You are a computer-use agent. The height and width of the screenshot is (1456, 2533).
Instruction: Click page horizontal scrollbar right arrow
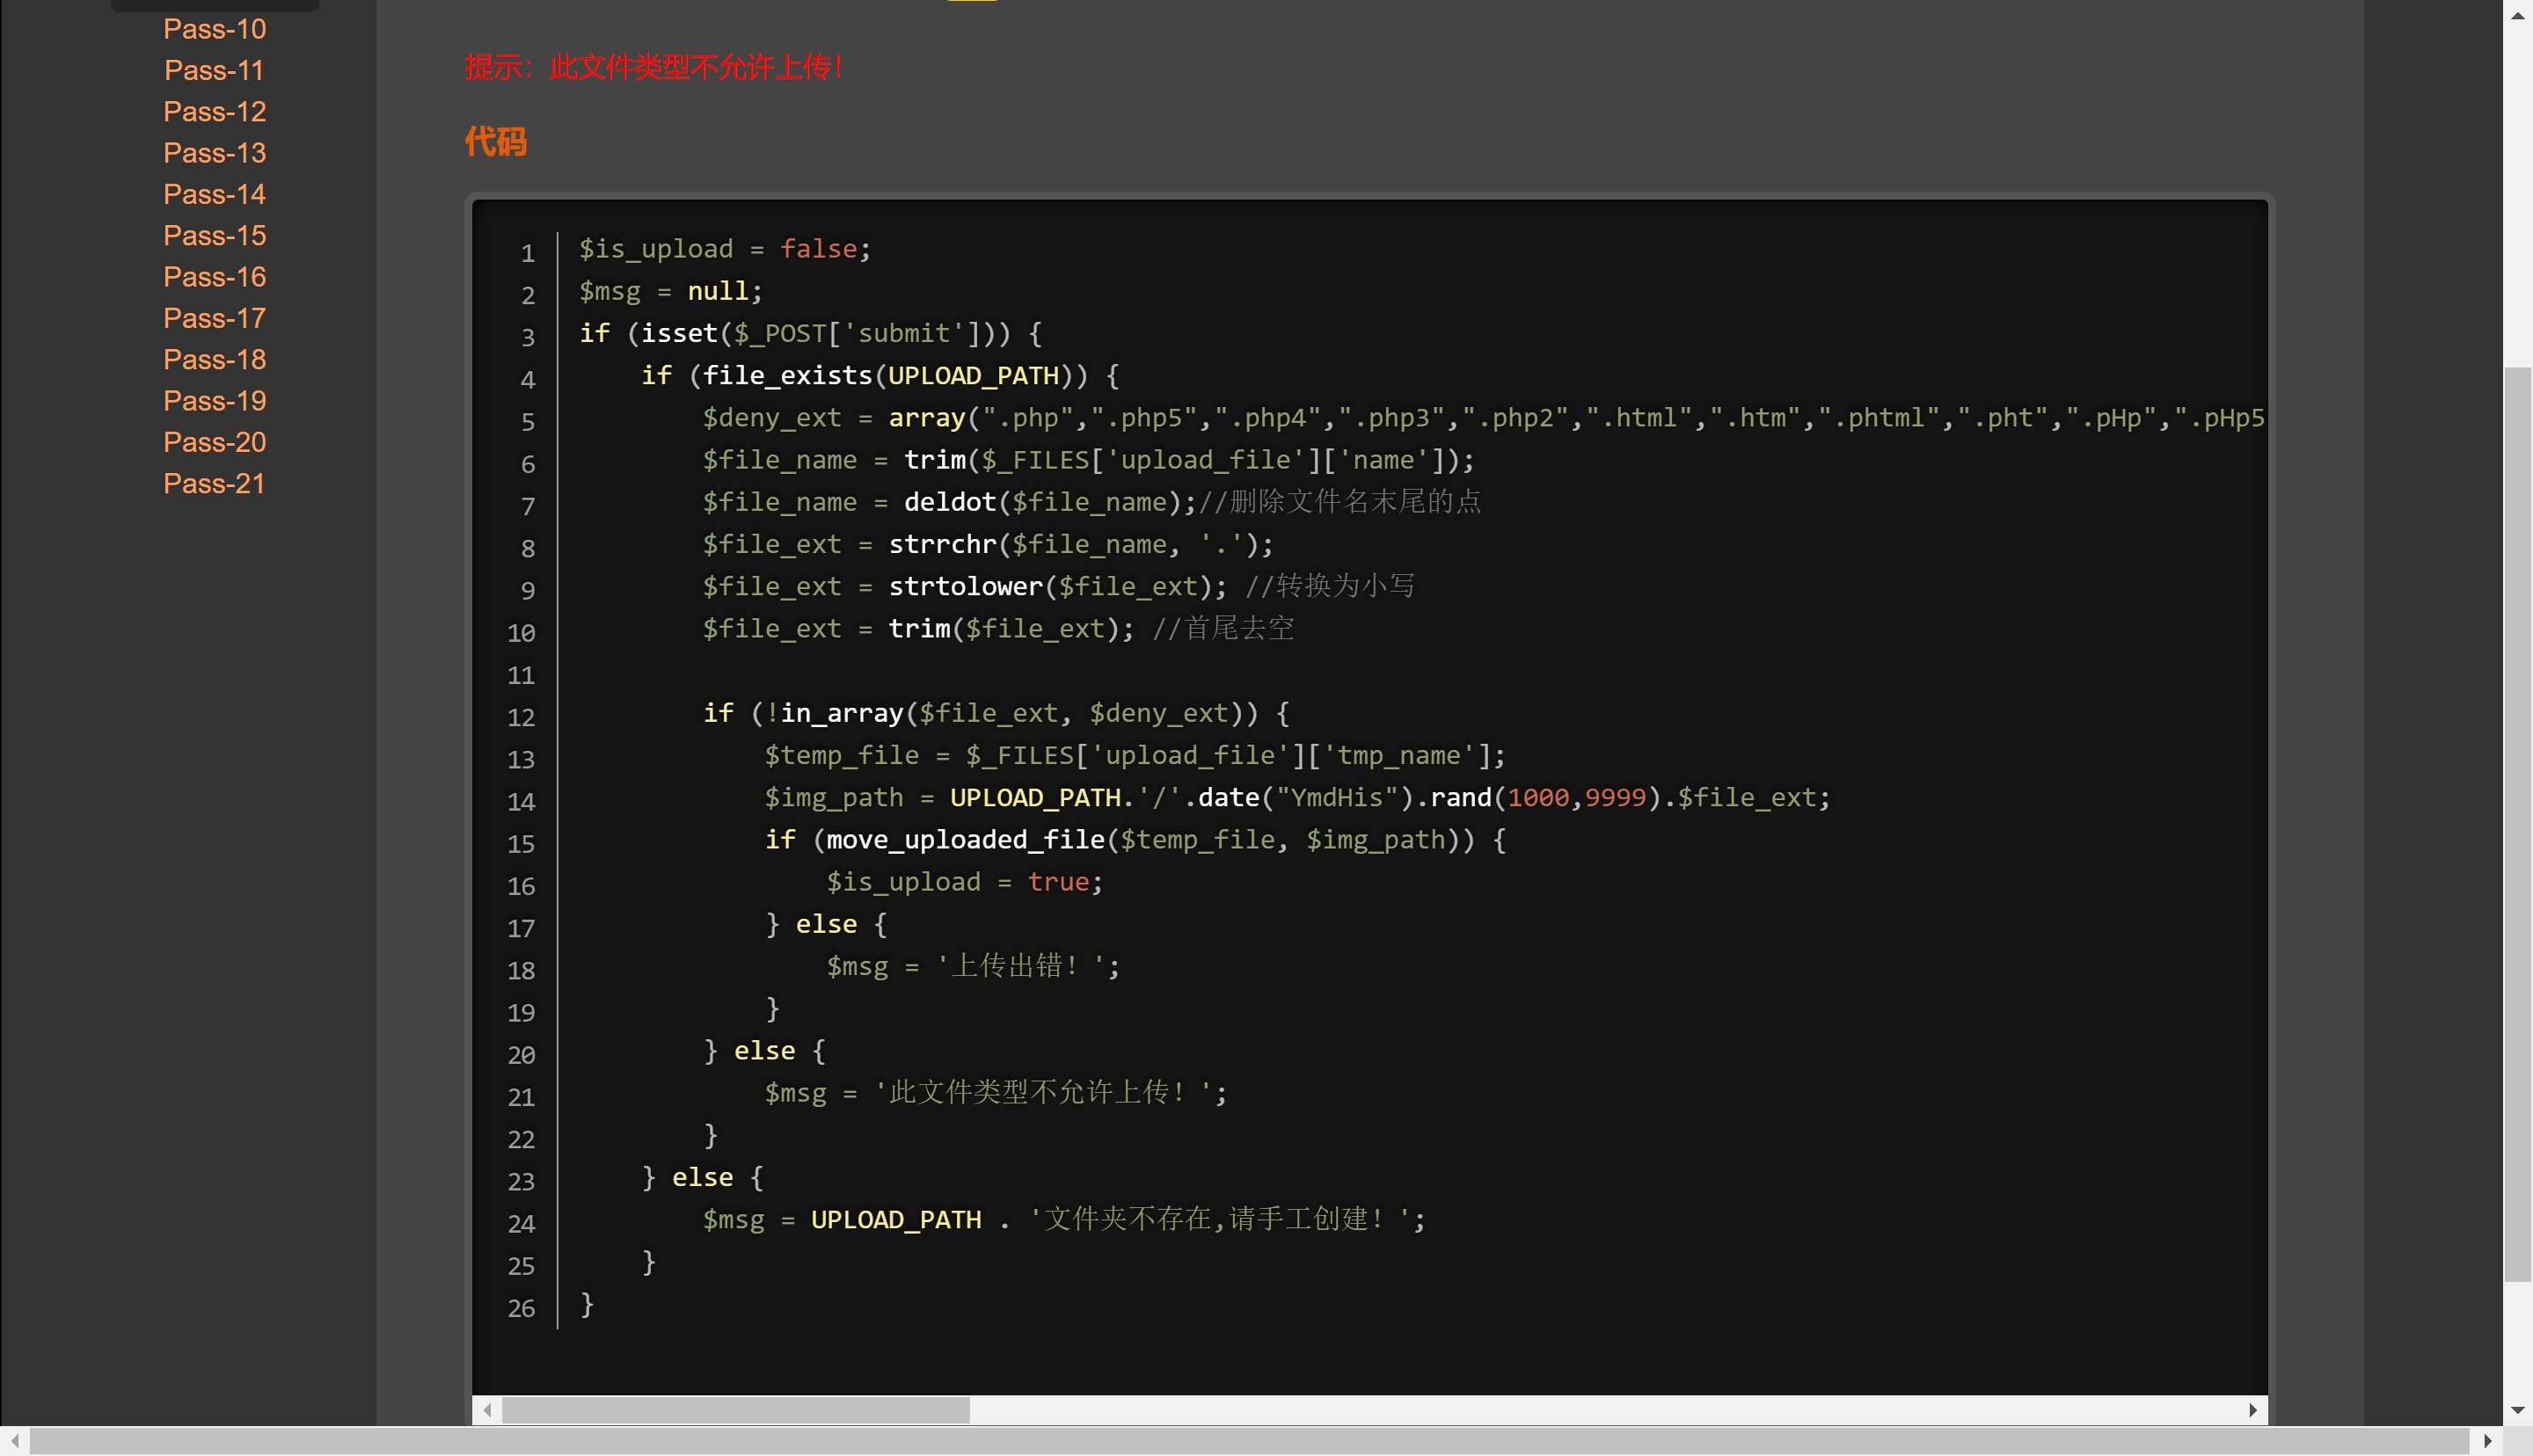point(2488,1441)
